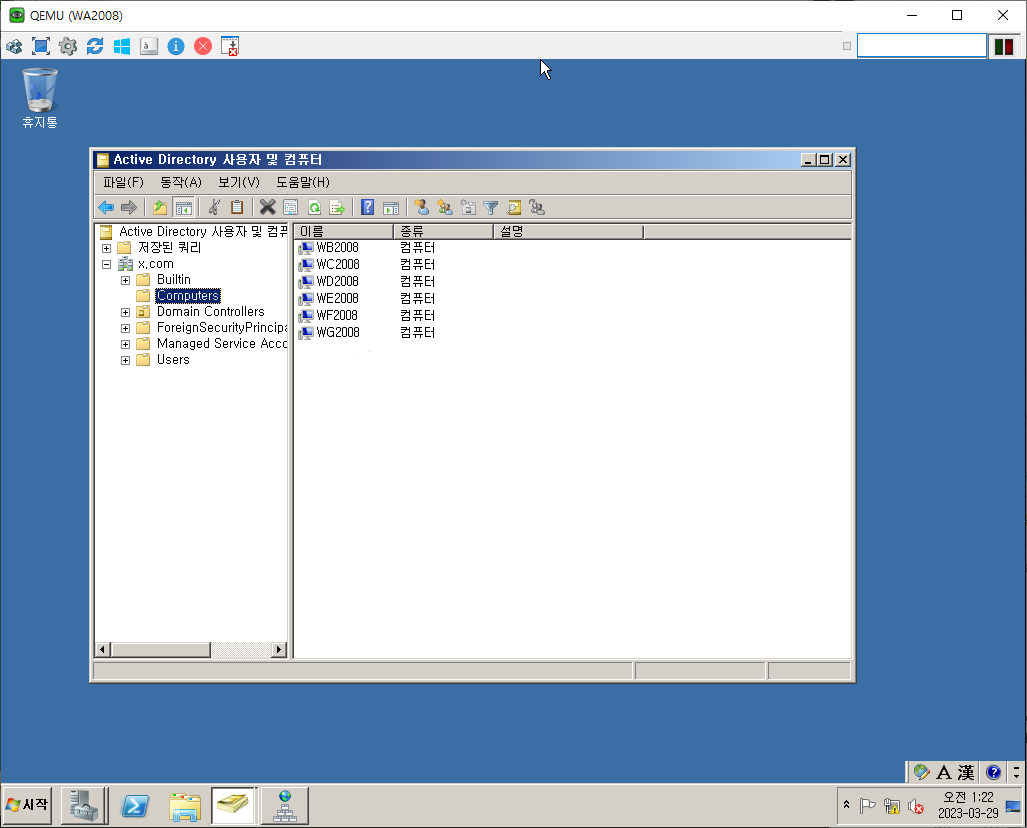The image size is (1027, 828).
Task: Click QEMU info icon
Action: pos(176,46)
